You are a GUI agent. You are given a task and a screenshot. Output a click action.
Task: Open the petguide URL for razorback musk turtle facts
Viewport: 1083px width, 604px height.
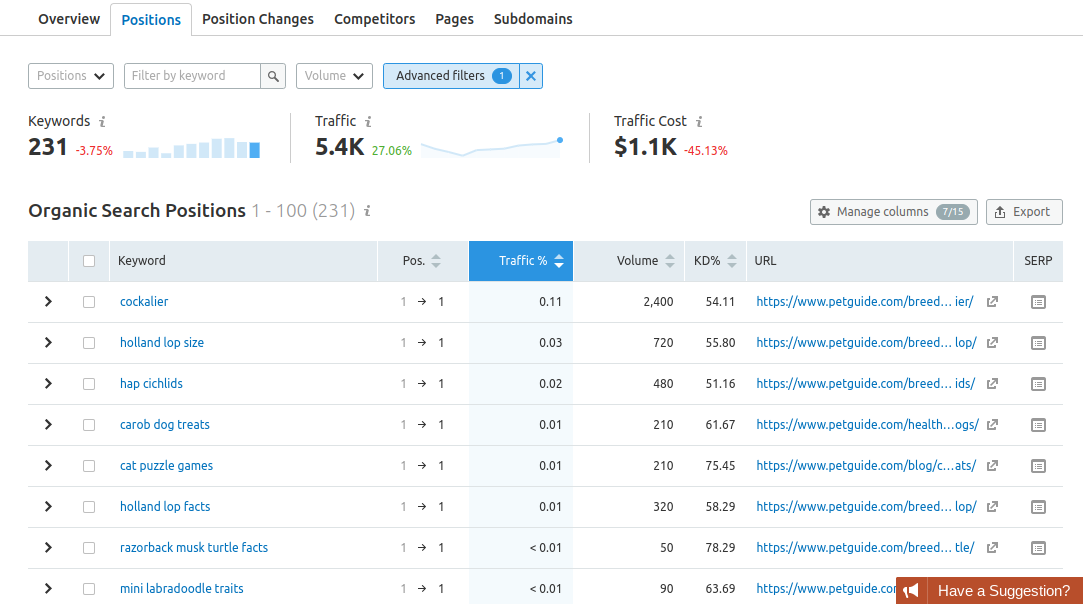864,547
